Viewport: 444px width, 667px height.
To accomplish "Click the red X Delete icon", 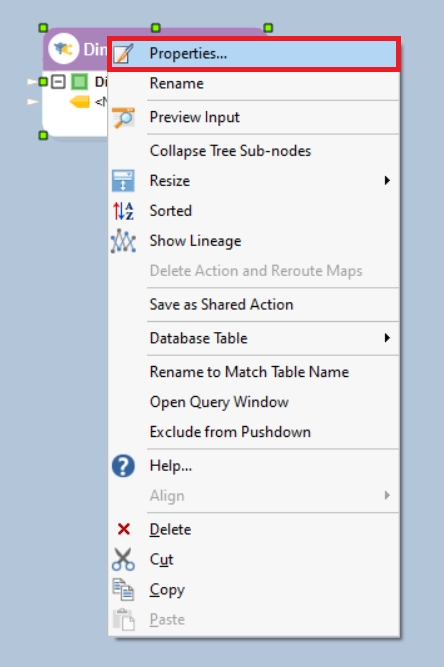I will [x=124, y=529].
